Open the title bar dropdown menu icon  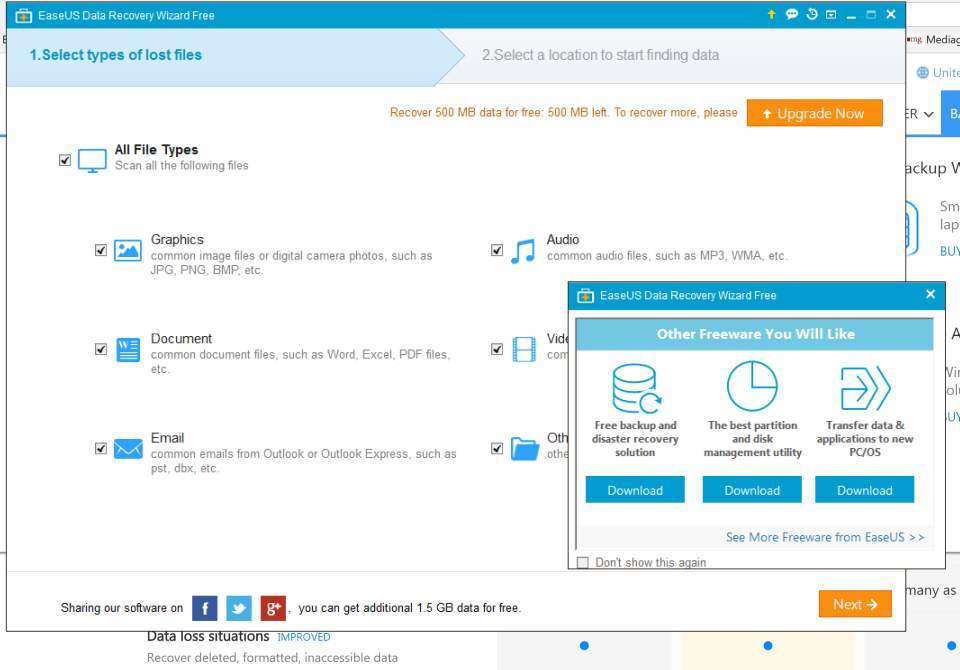click(x=831, y=14)
